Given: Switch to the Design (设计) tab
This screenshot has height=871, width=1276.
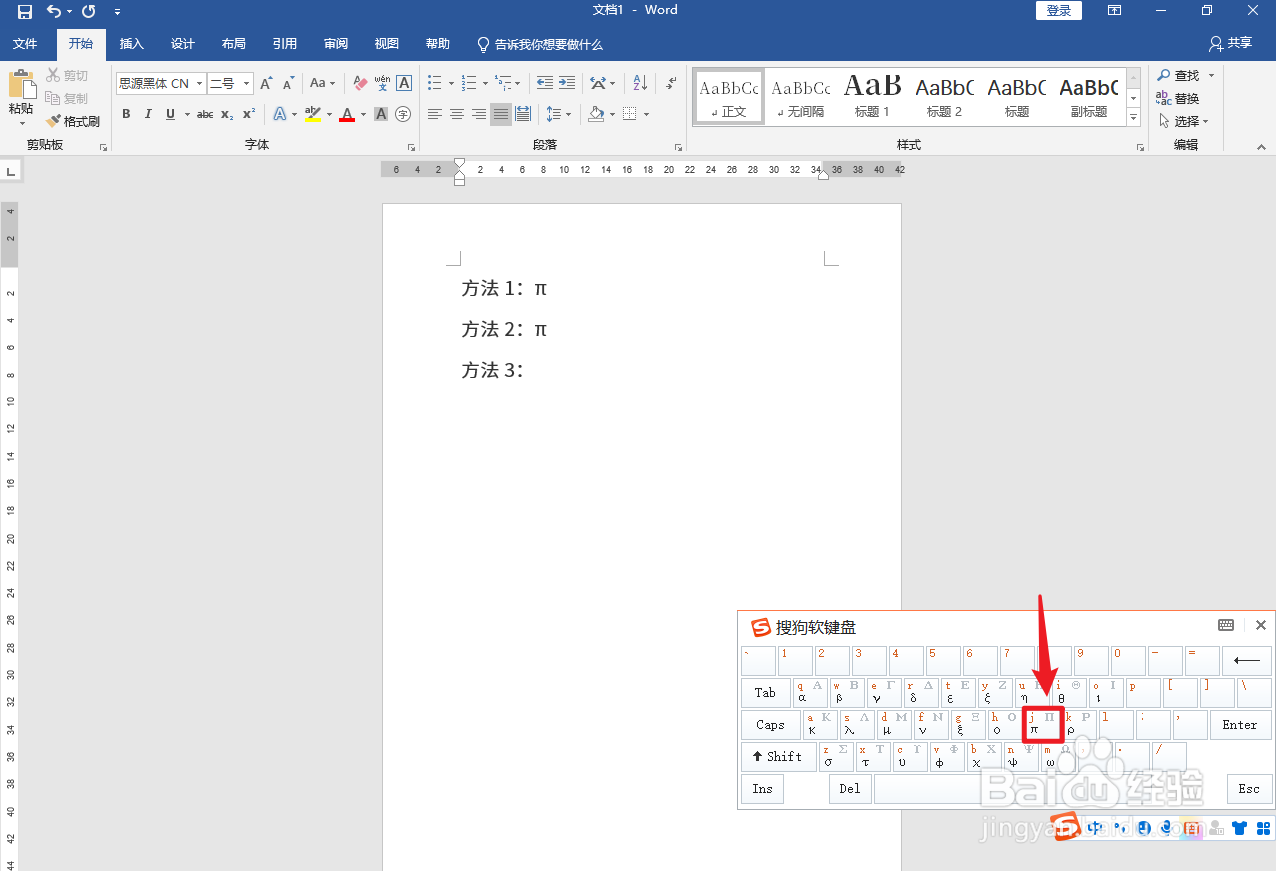Looking at the screenshot, I should 183,44.
